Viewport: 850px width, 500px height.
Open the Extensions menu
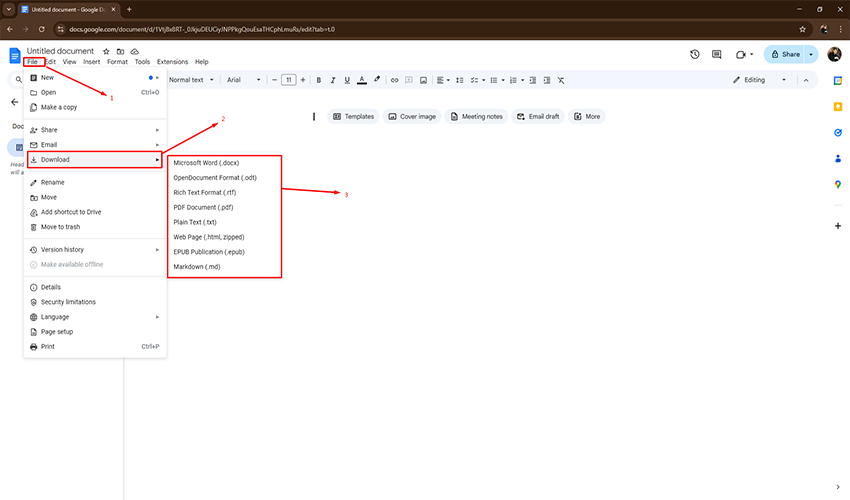click(x=172, y=62)
